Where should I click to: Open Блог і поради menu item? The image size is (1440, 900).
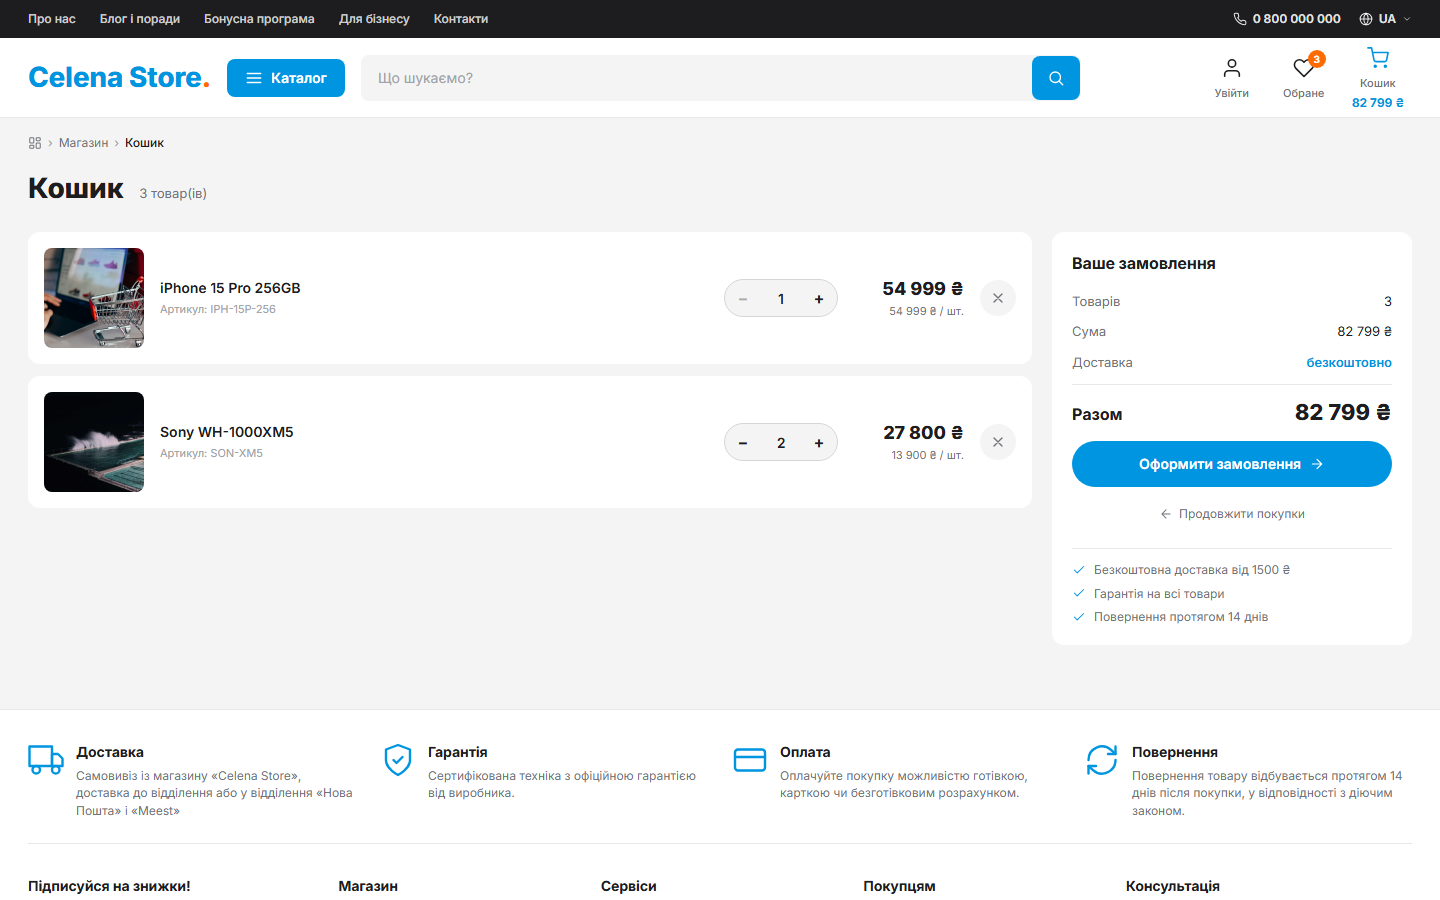pos(140,19)
